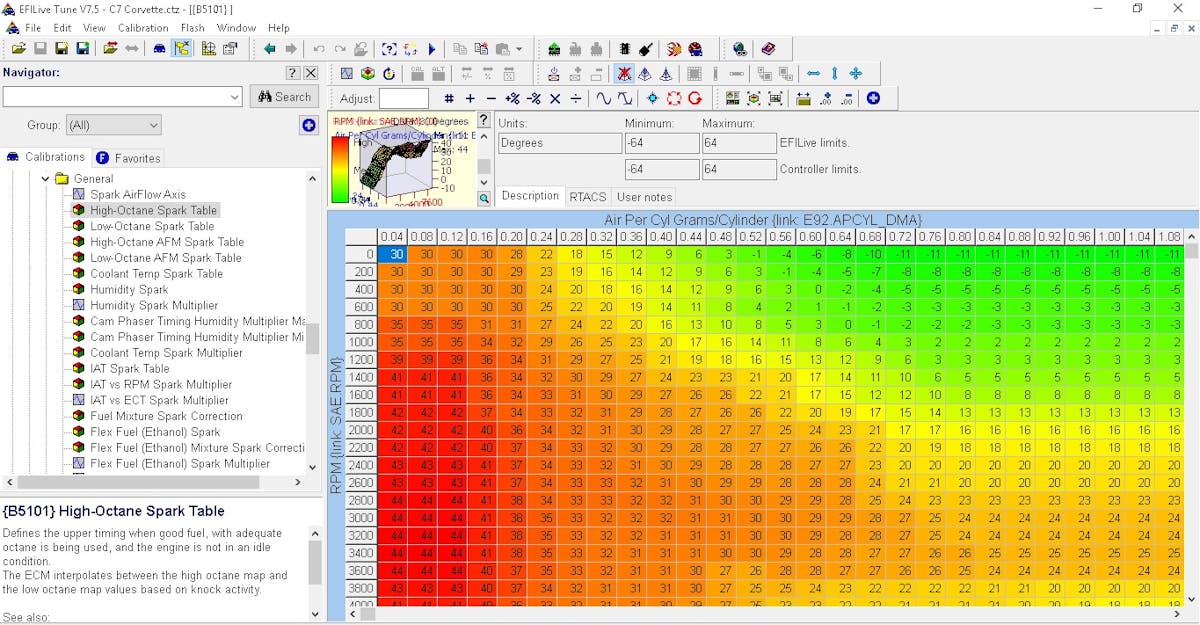Screen dimensions: 1200x625
Task: Click the blue plus icon beside Group dropdown
Action: [309, 125]
